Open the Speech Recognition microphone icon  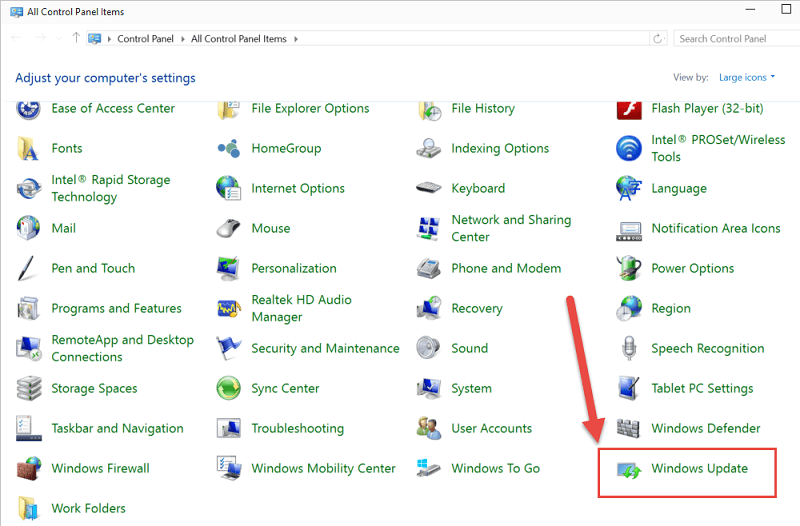click(629, 348)
